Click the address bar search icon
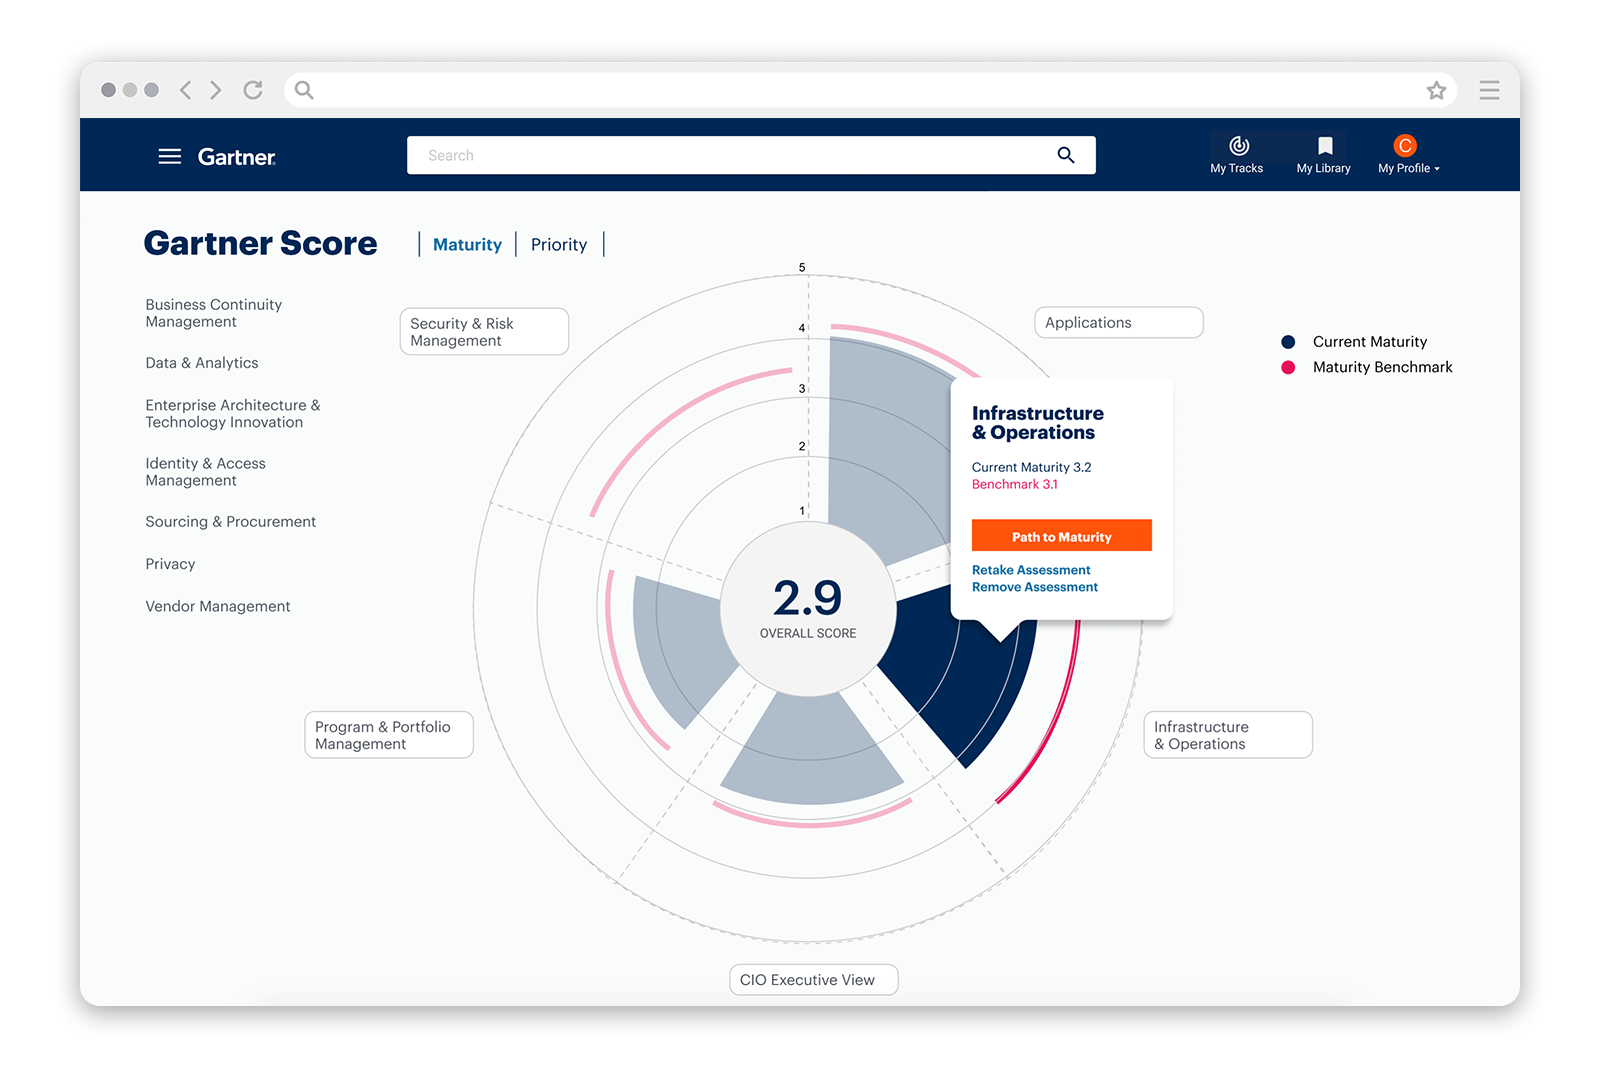 [304, 90]
